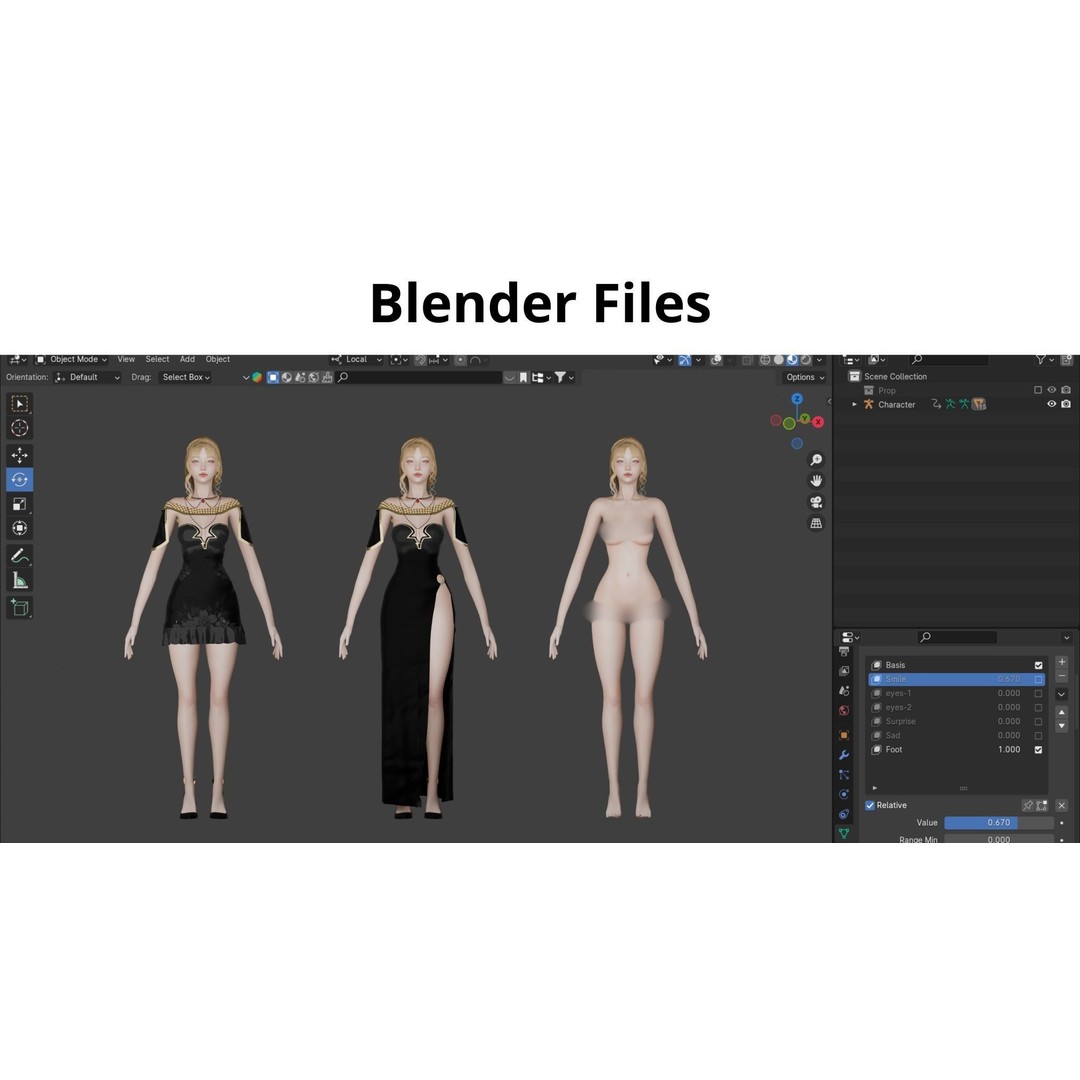Open the World properties globe icon
The image size is (1080, 1080).
coord(844,710)
